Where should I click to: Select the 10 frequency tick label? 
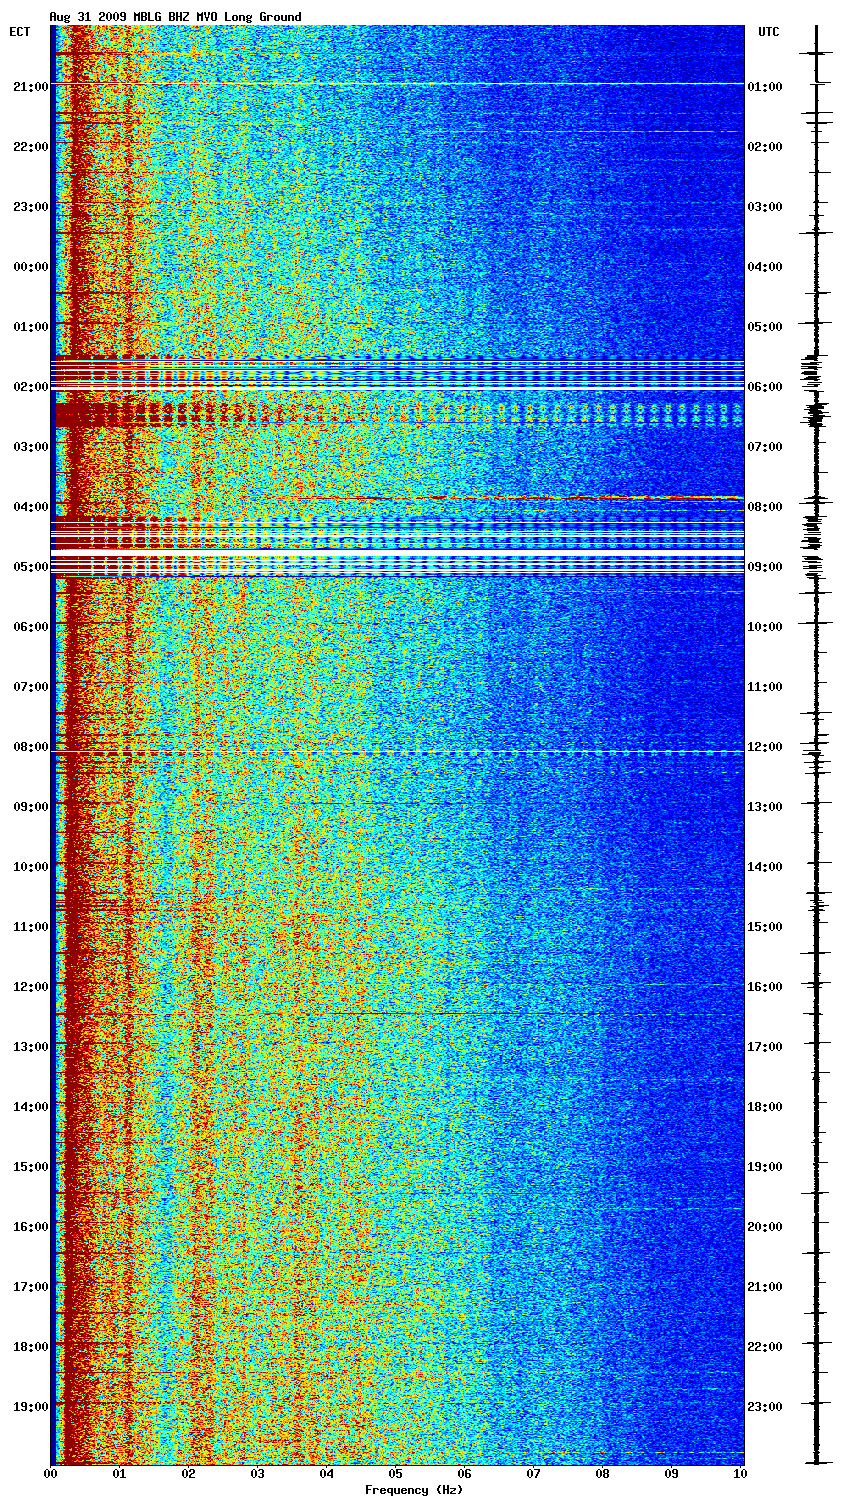[740, 1474]
